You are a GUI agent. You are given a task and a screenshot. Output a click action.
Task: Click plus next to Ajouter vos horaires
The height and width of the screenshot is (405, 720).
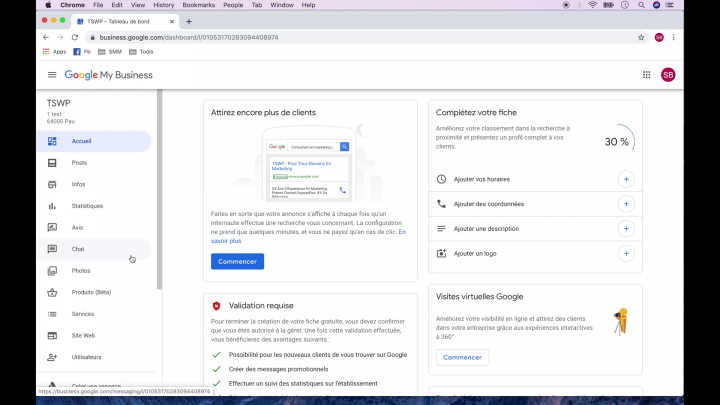click(626, 179)
